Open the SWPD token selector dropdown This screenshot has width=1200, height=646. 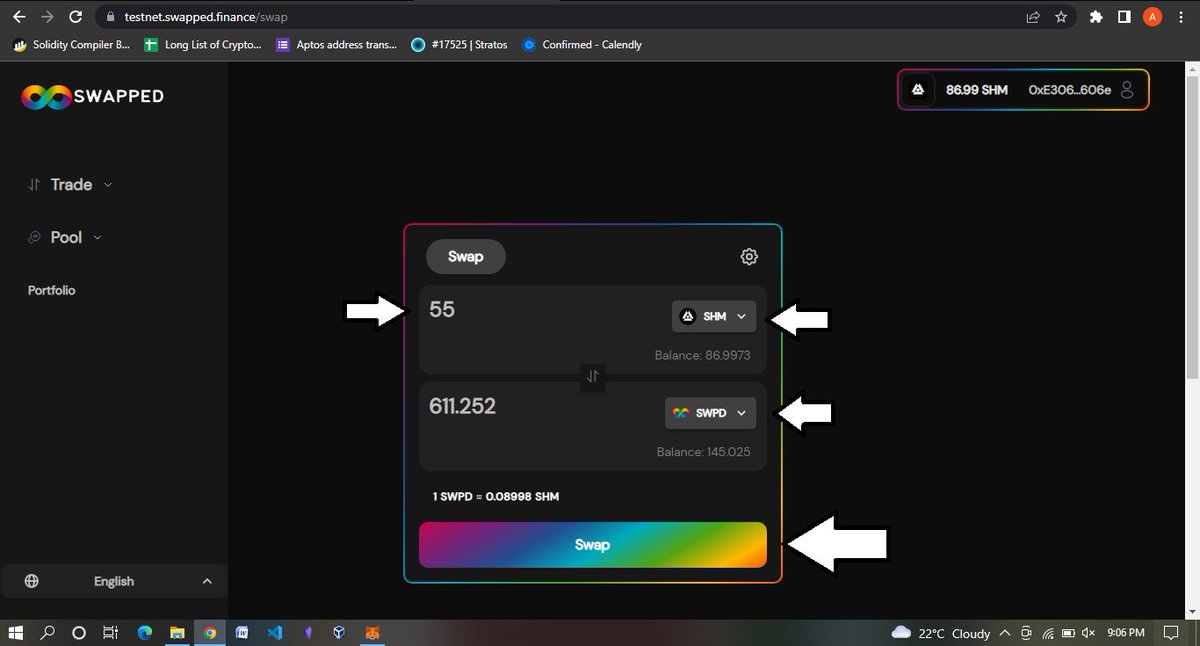[x=710, y=413]
